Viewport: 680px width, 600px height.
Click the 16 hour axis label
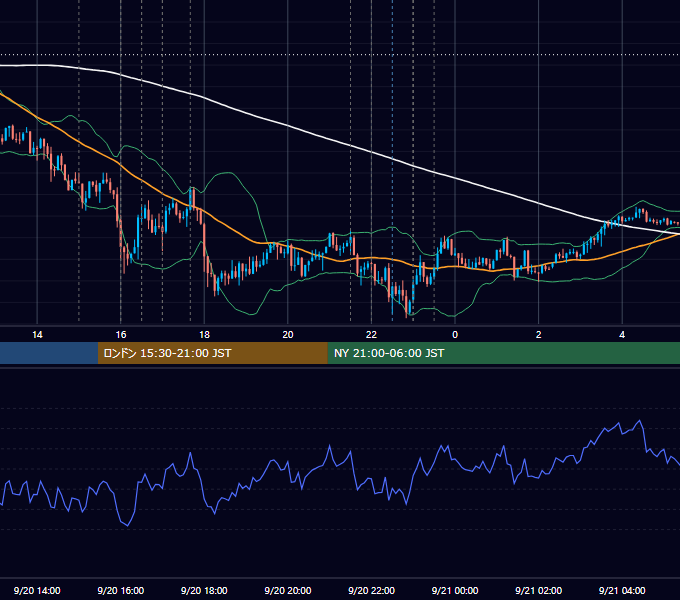click(121, 335)
